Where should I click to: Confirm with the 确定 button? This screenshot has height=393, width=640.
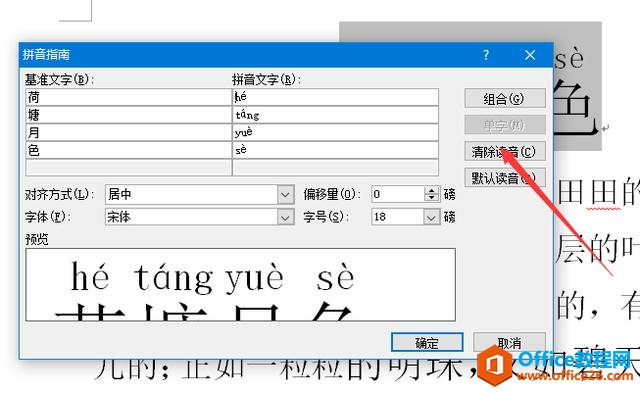coord(427,342)
